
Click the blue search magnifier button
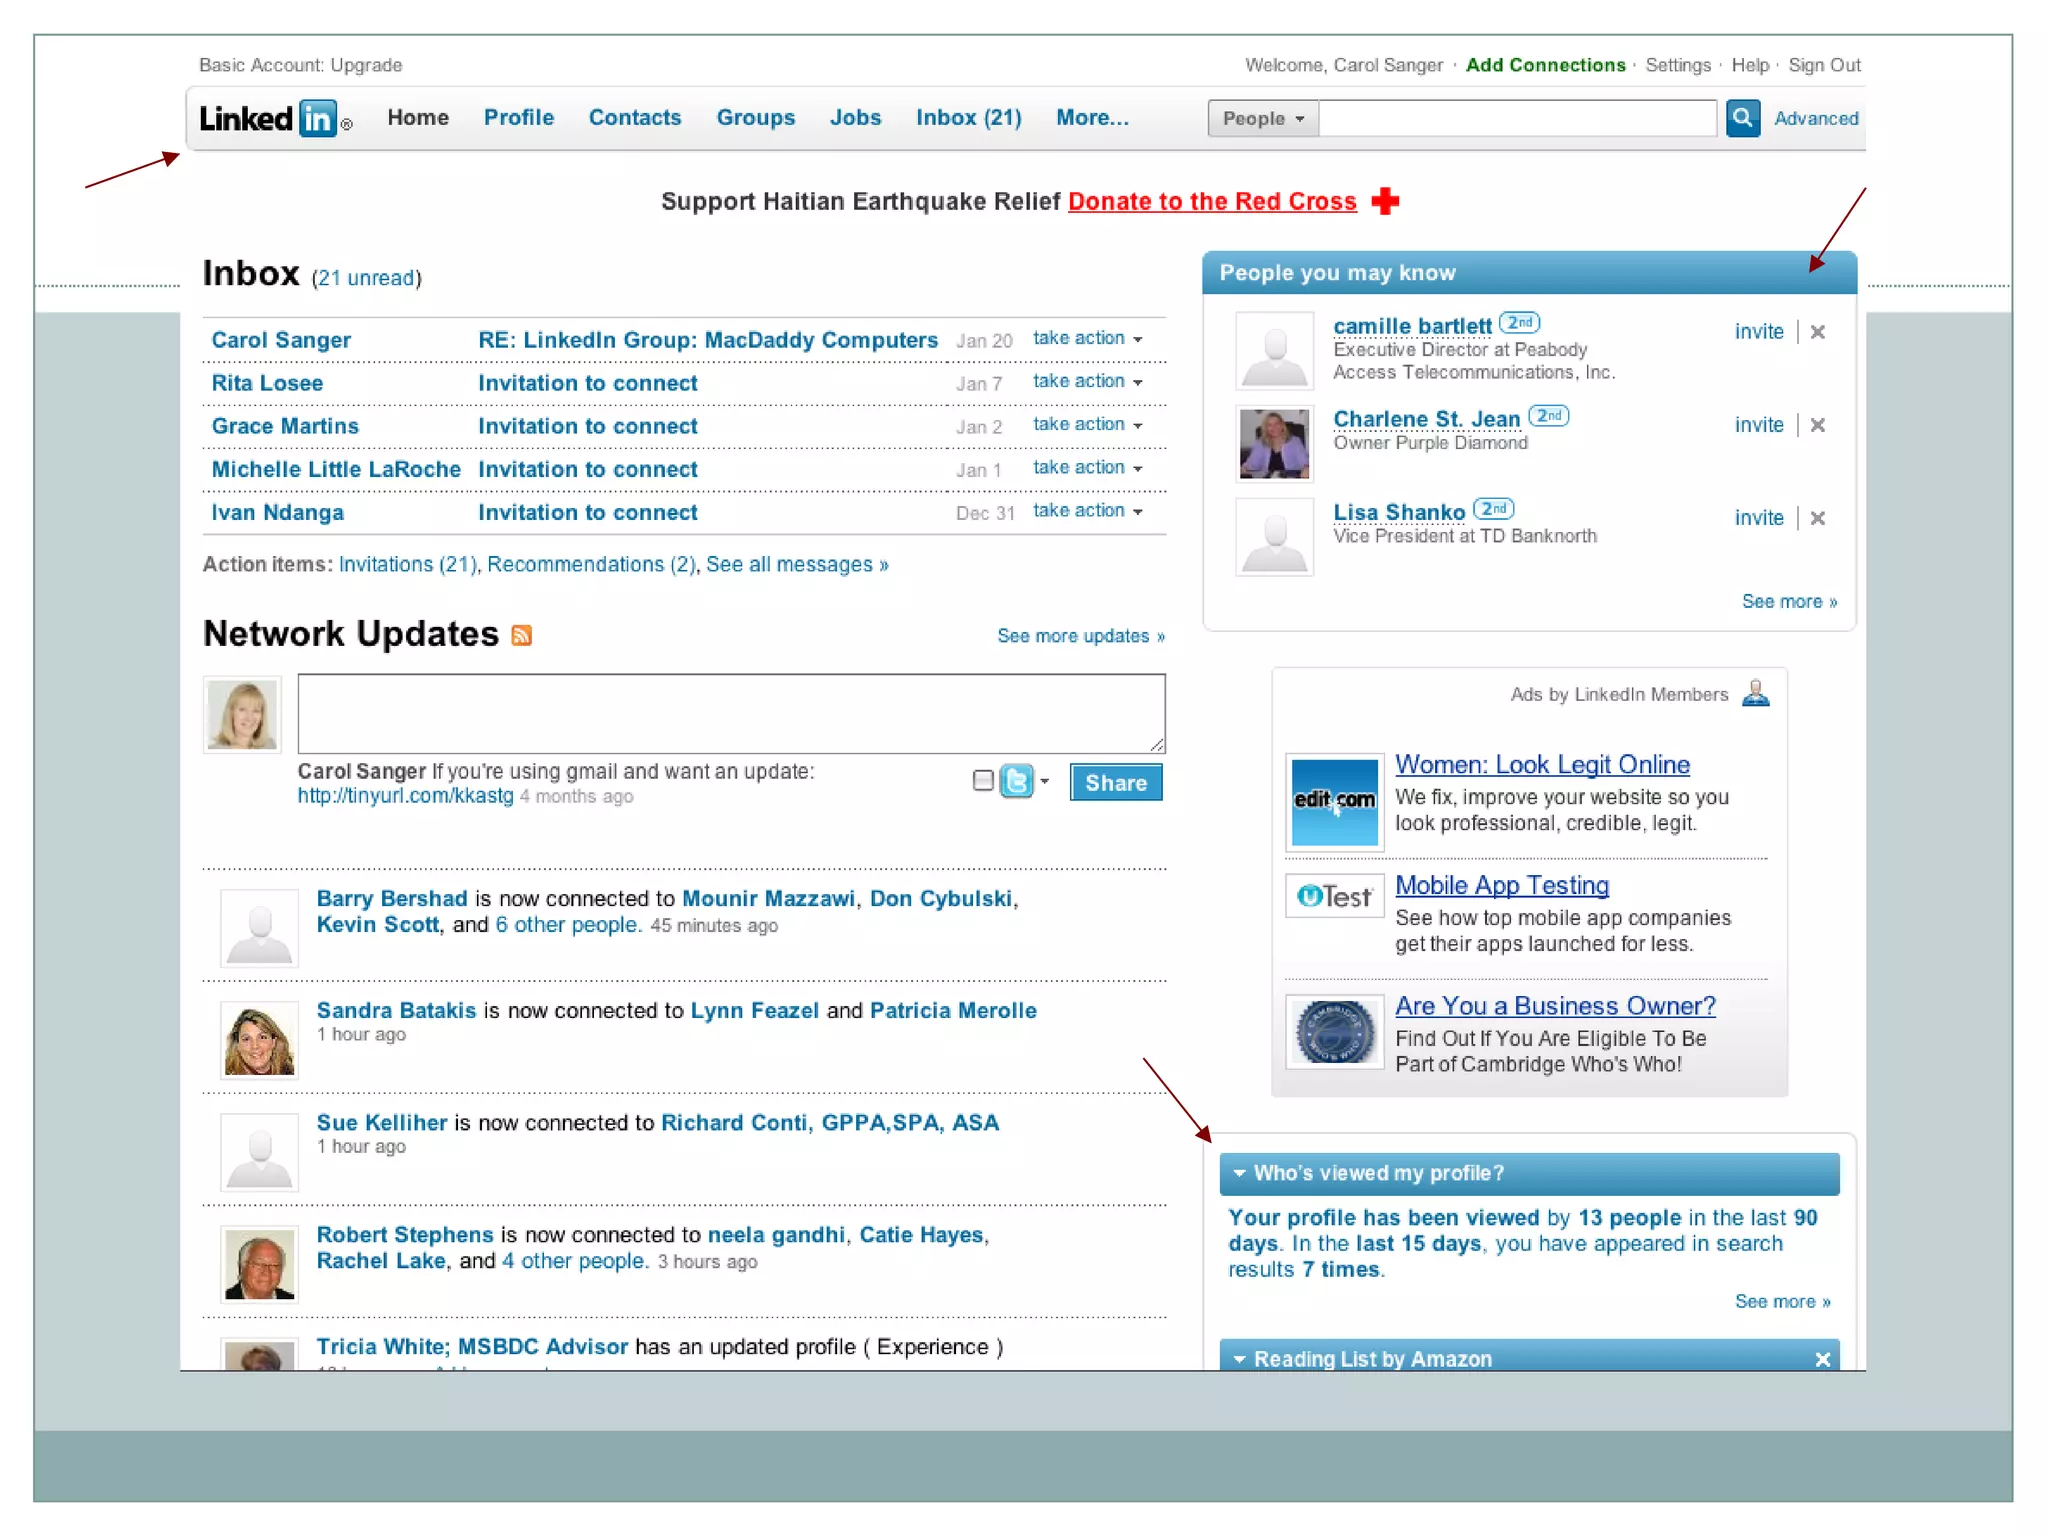click(x=1742, y=118)
